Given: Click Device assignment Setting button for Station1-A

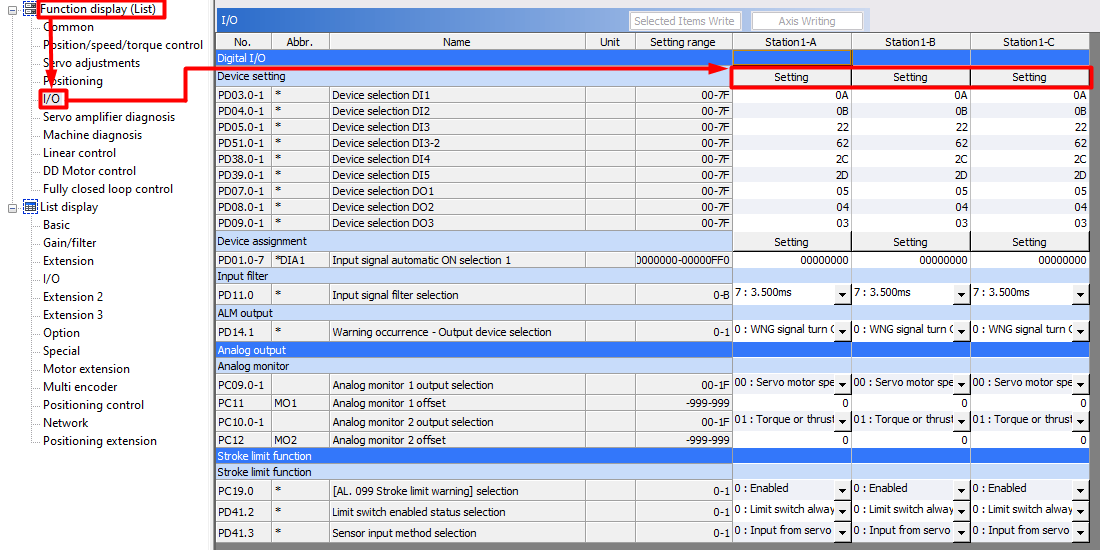Looking at the screenshot, I should pyautogui.click(x=791, y=242).
